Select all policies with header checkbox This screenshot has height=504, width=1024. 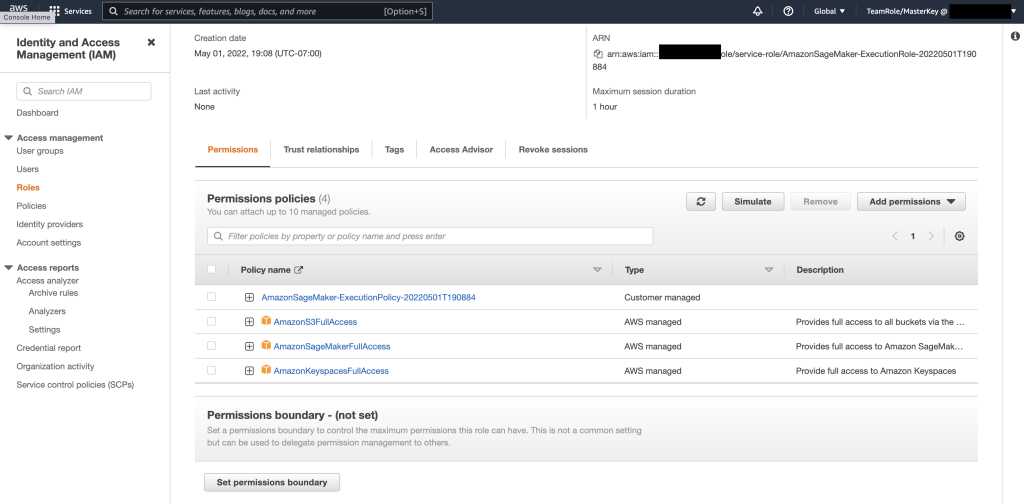pyautogui.click(x=211, y=269)
